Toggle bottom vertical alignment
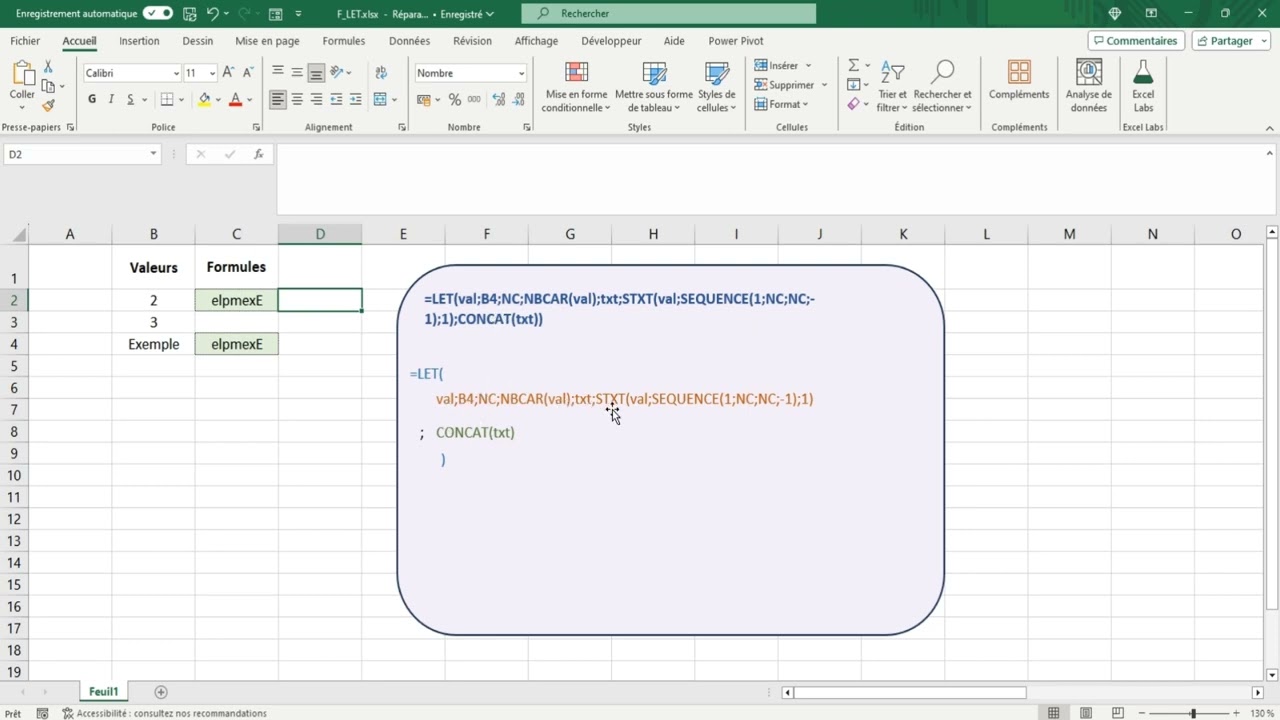The height and width of the screenshot is (720, 1280). pyautogui.click(x=316, y=73)
